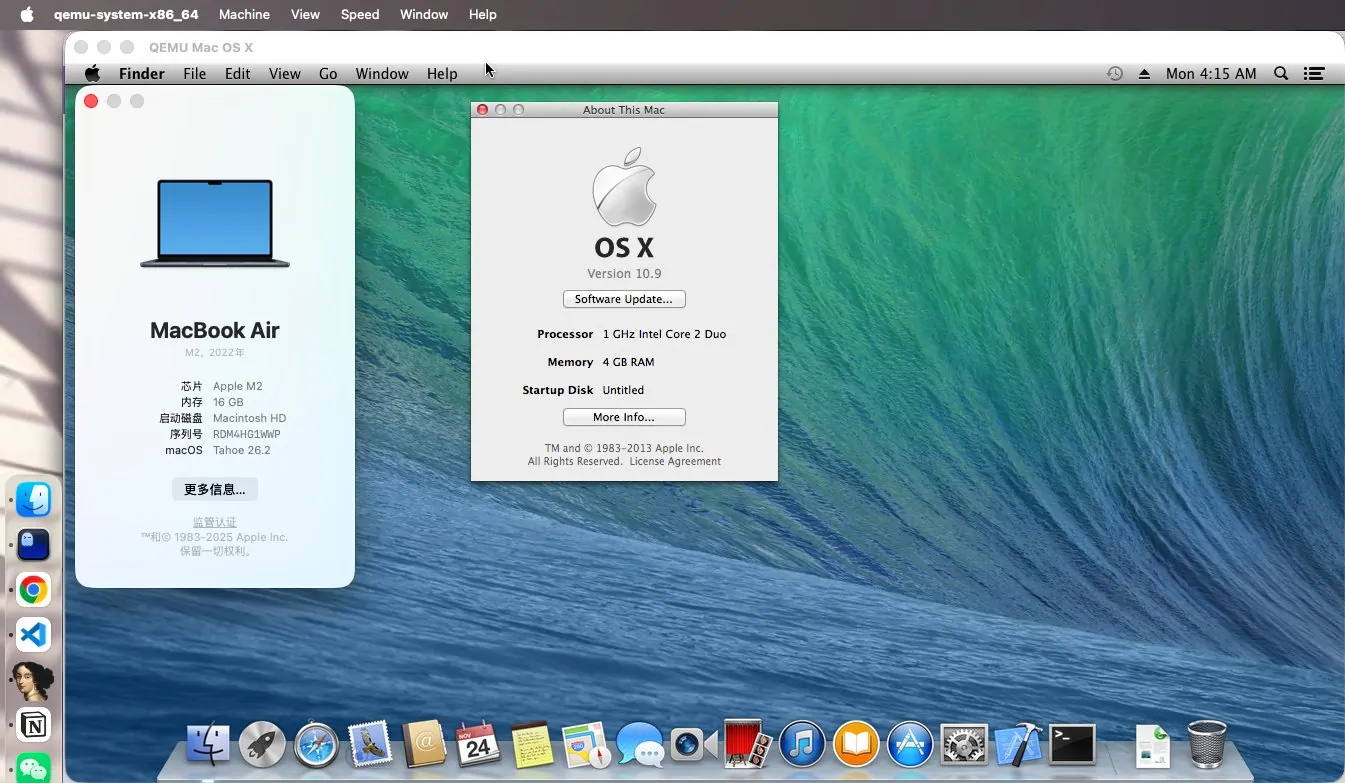Open the Trash at the Dock's end
The image size is (1345, 783).
click(1207, 744)
